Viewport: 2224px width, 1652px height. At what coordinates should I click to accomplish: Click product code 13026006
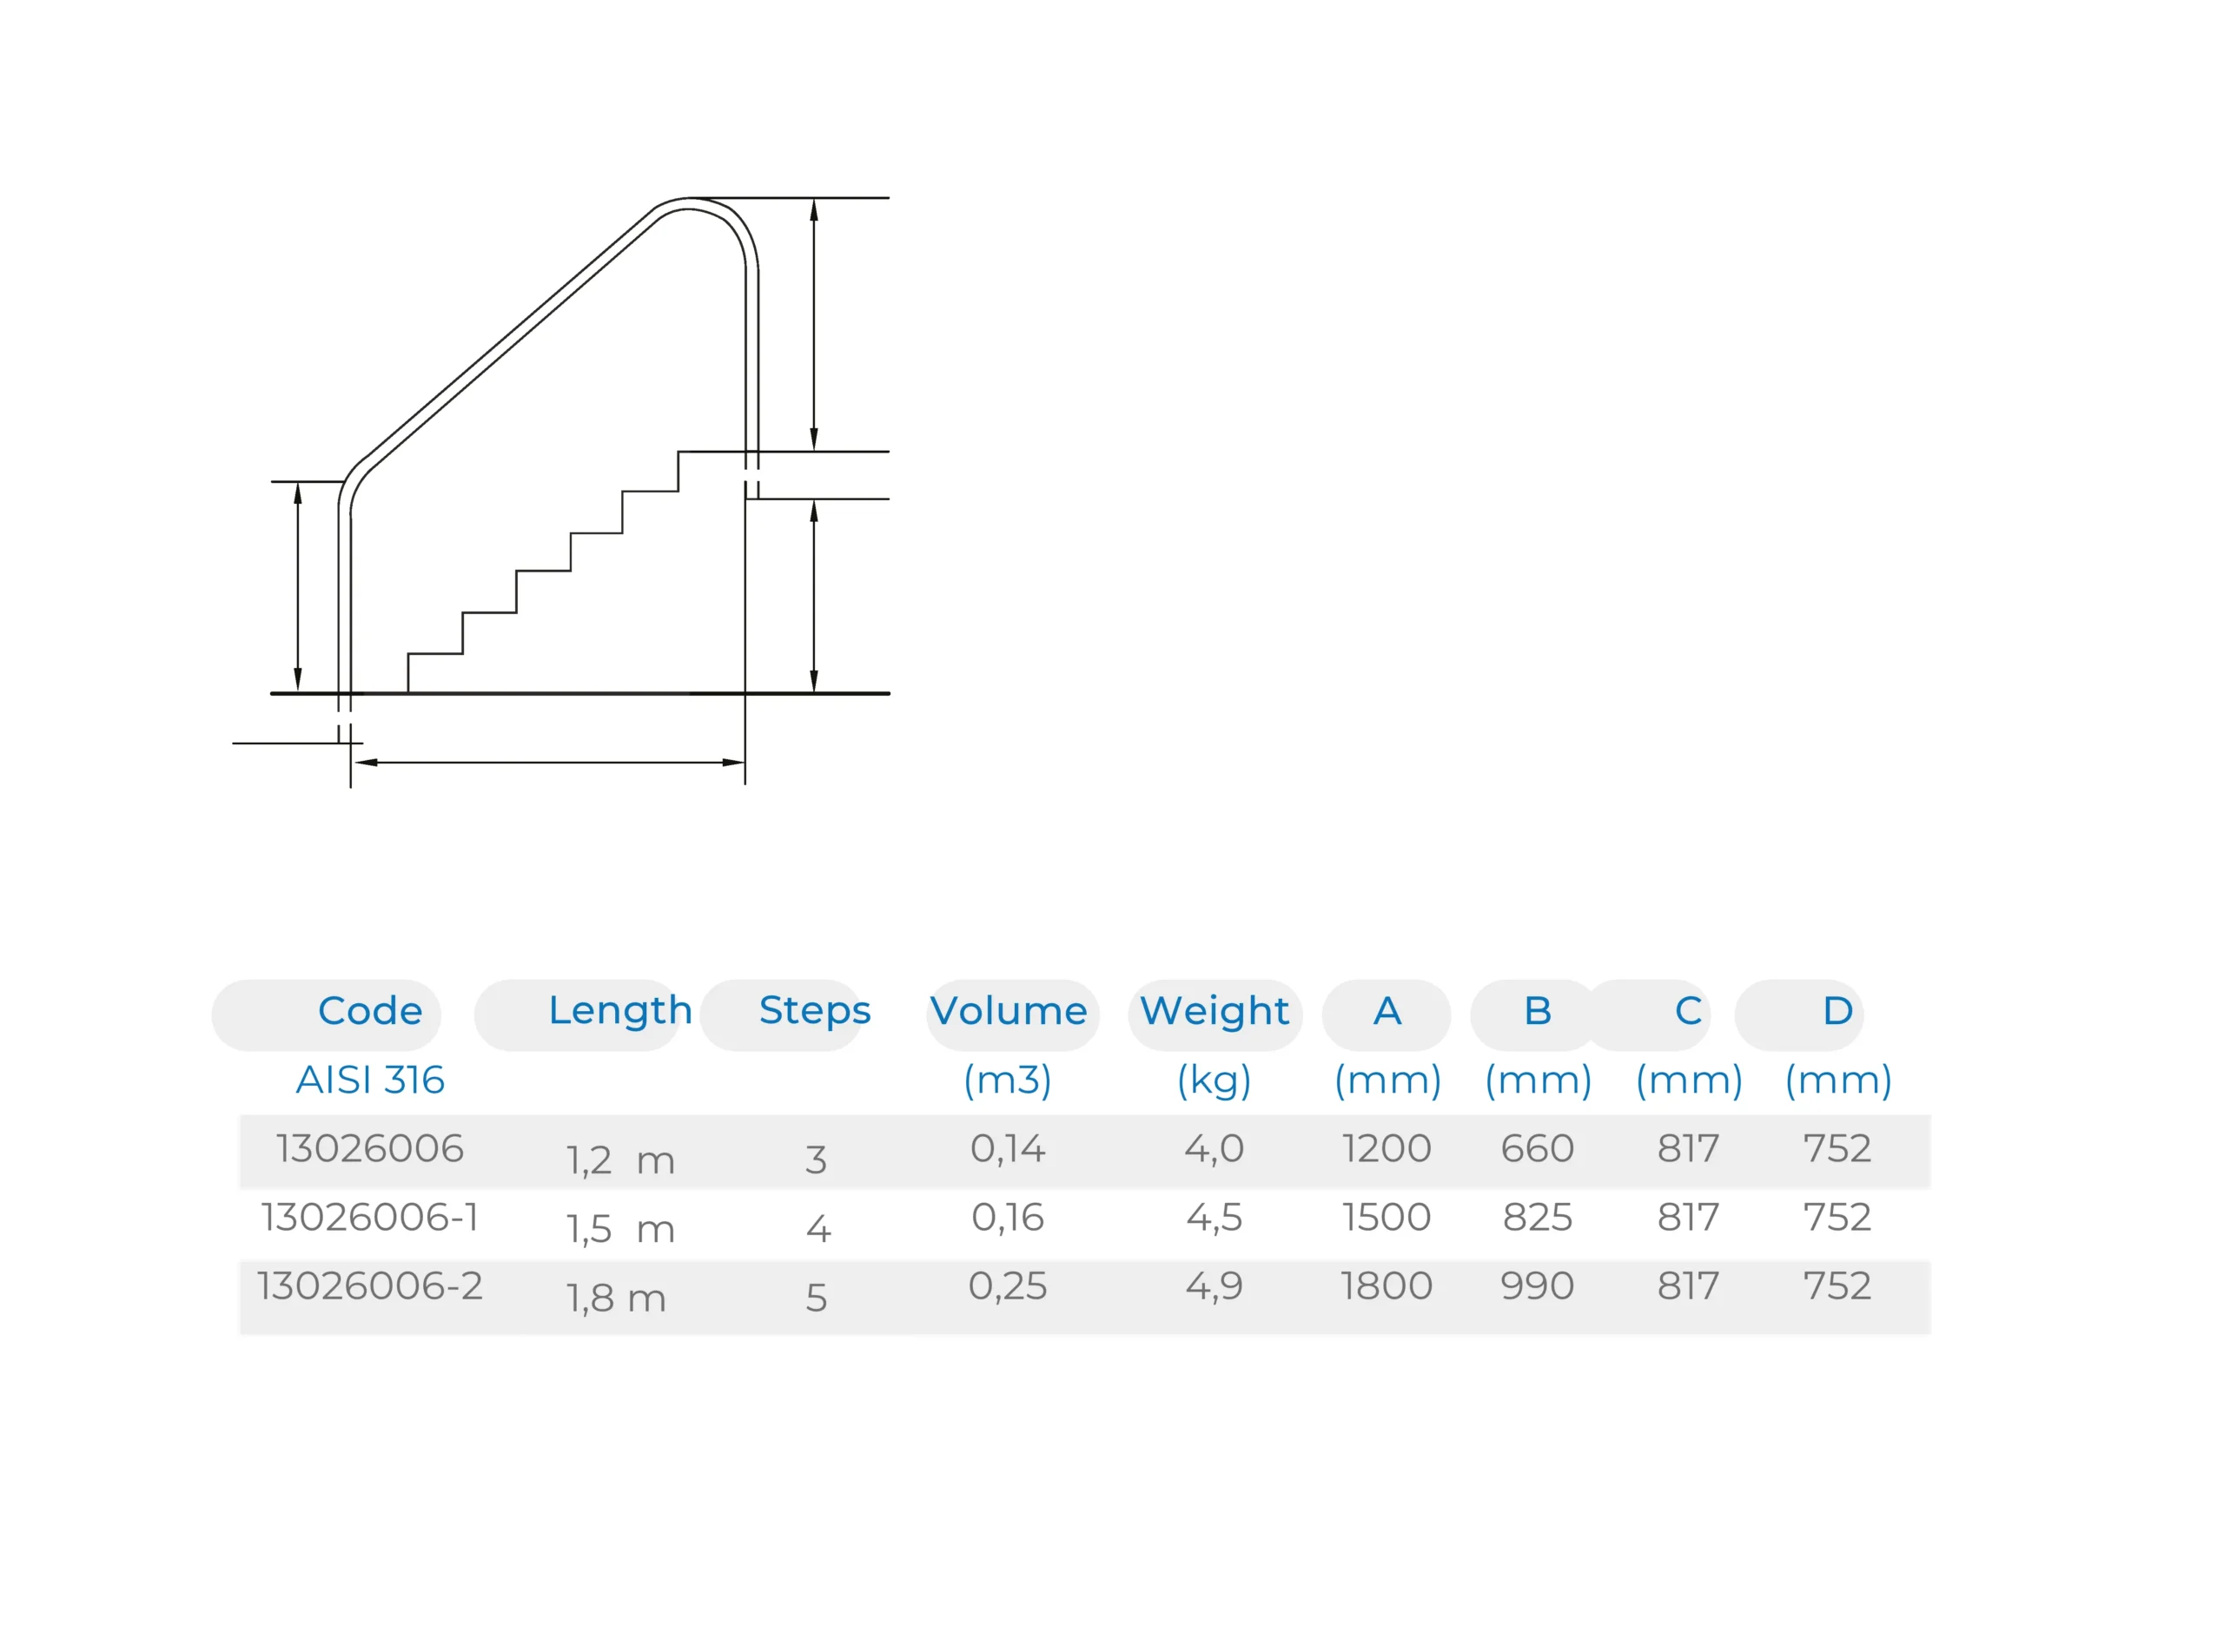[369, 1148]
